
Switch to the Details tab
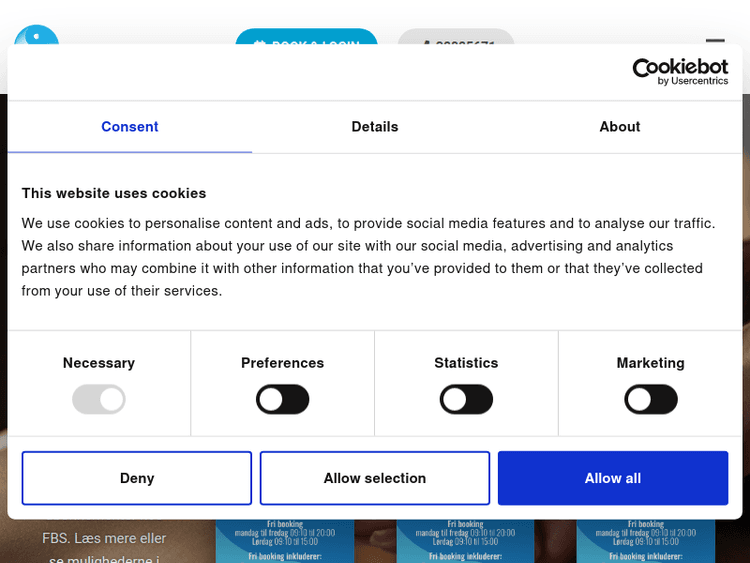[x=375, y=127]
